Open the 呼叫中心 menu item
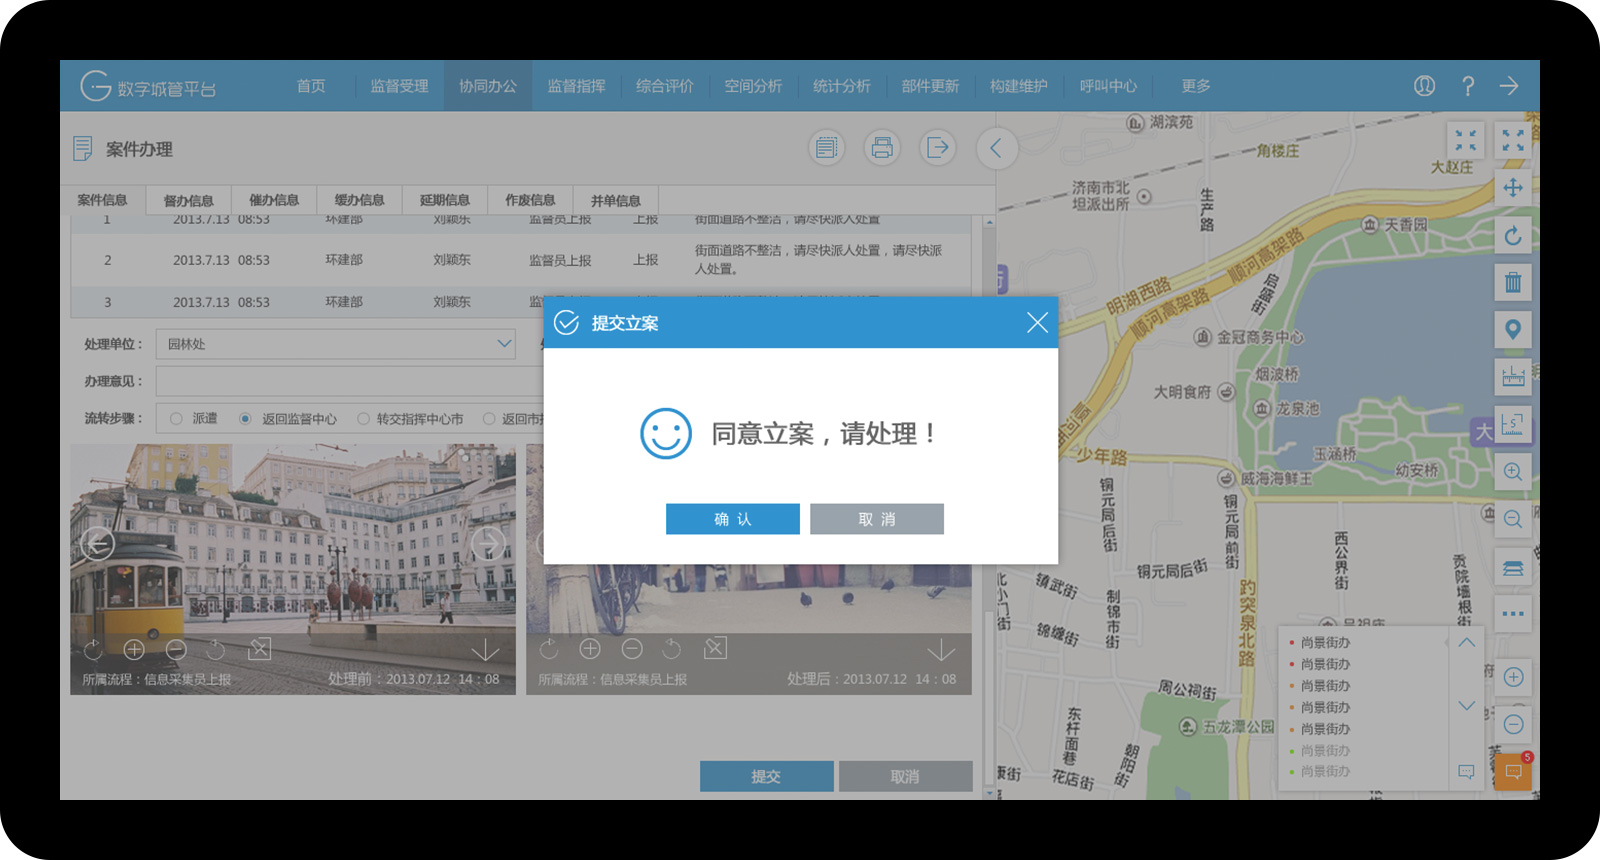The width and height of the screenshot is (1600, 860). coord(1108,86)
